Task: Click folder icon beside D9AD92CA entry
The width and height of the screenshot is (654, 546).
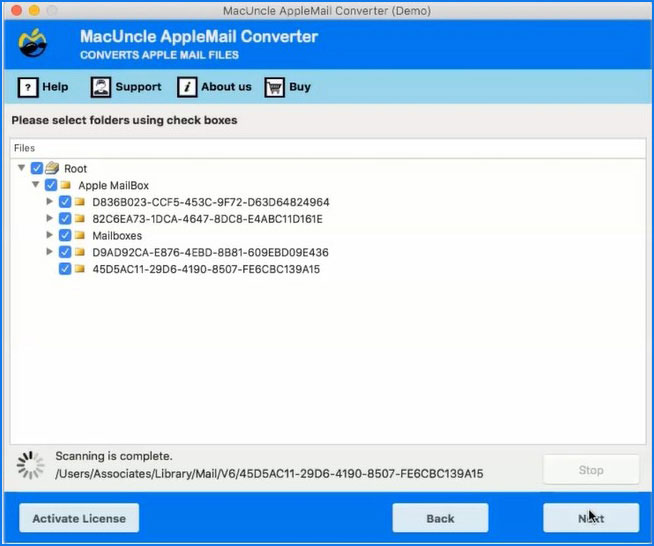Action: 80,252
